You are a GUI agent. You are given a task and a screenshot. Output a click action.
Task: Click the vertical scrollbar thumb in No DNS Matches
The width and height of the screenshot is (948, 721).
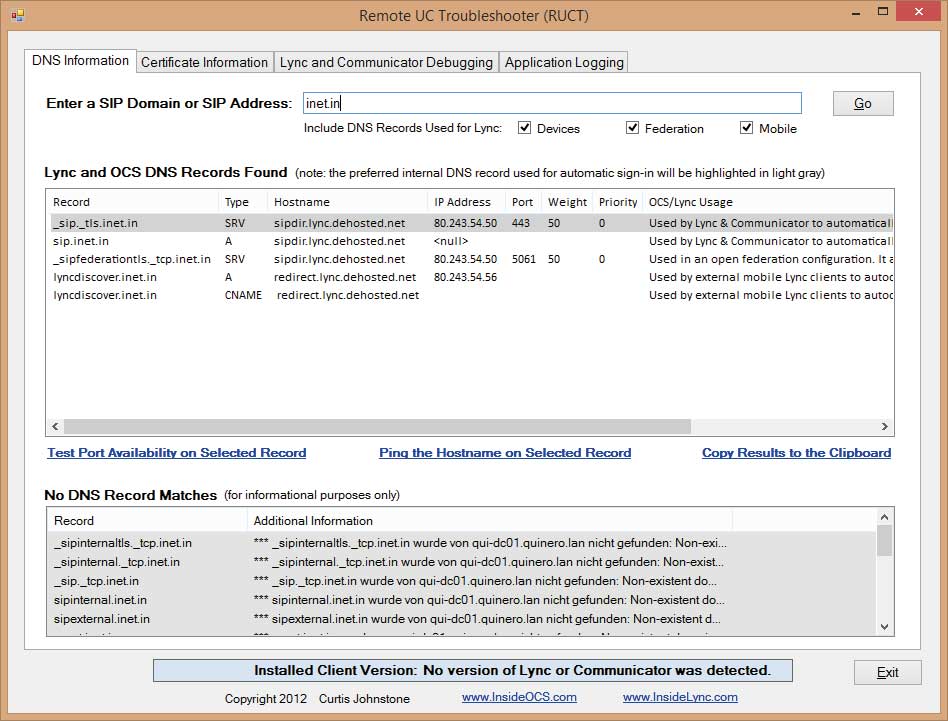[885, 540]
